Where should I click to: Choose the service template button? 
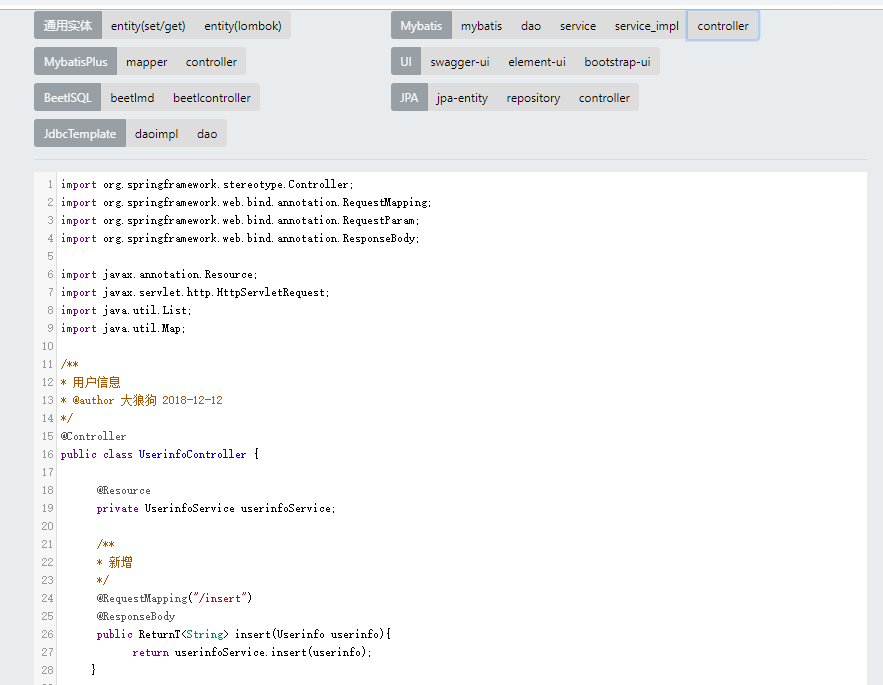pyautogui.click(x=578, y=26)
